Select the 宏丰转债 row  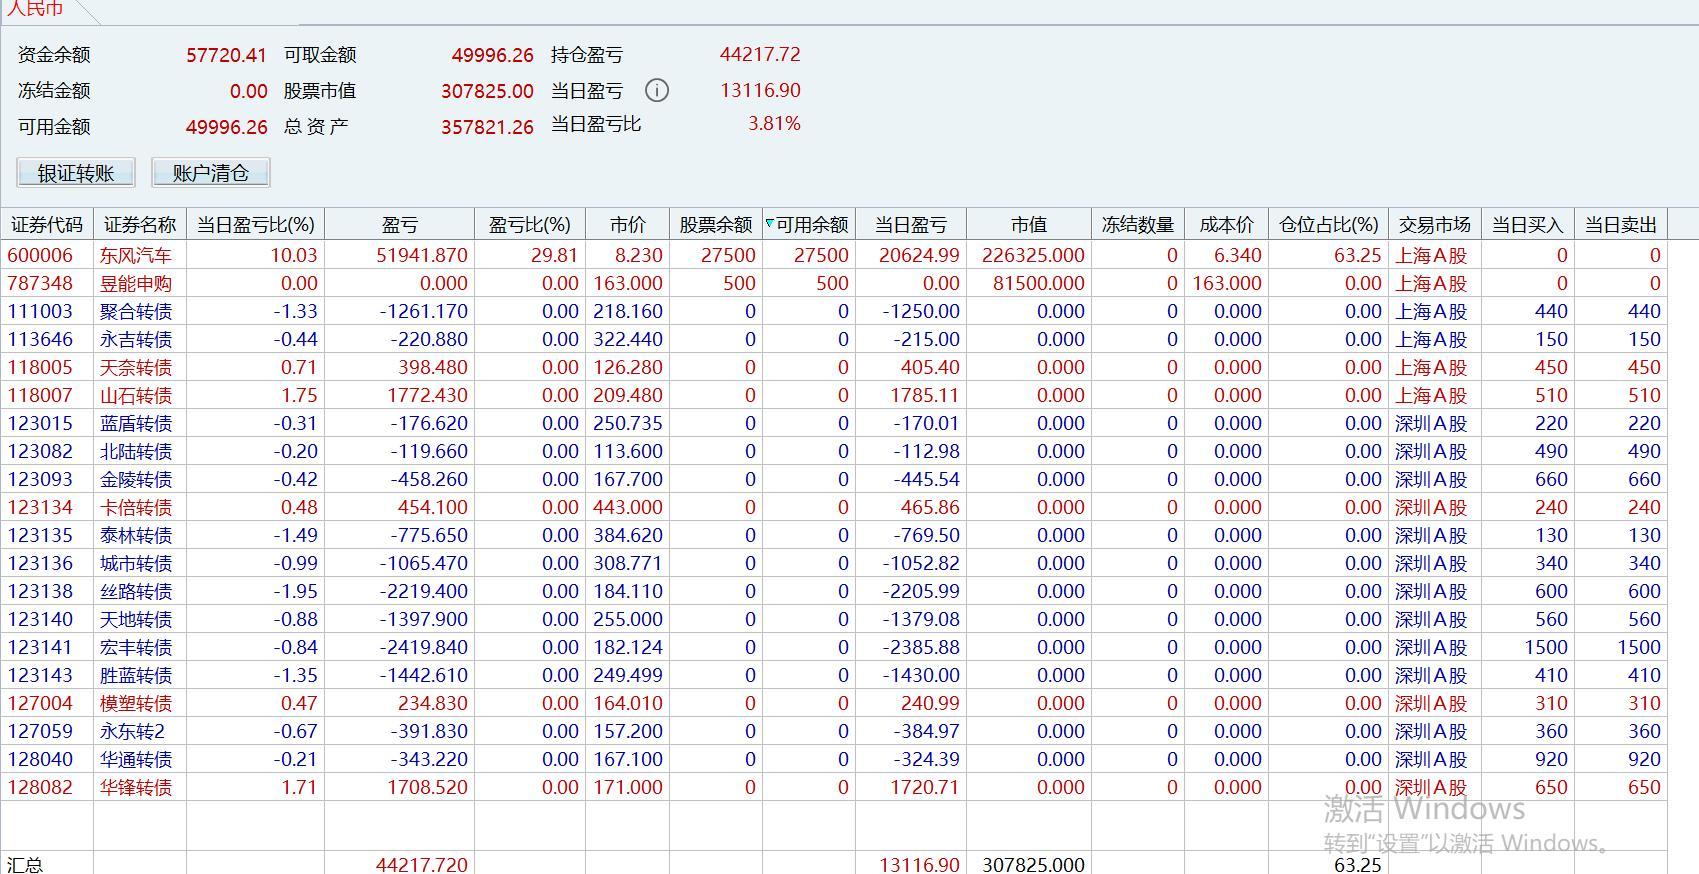pos(834,647)
